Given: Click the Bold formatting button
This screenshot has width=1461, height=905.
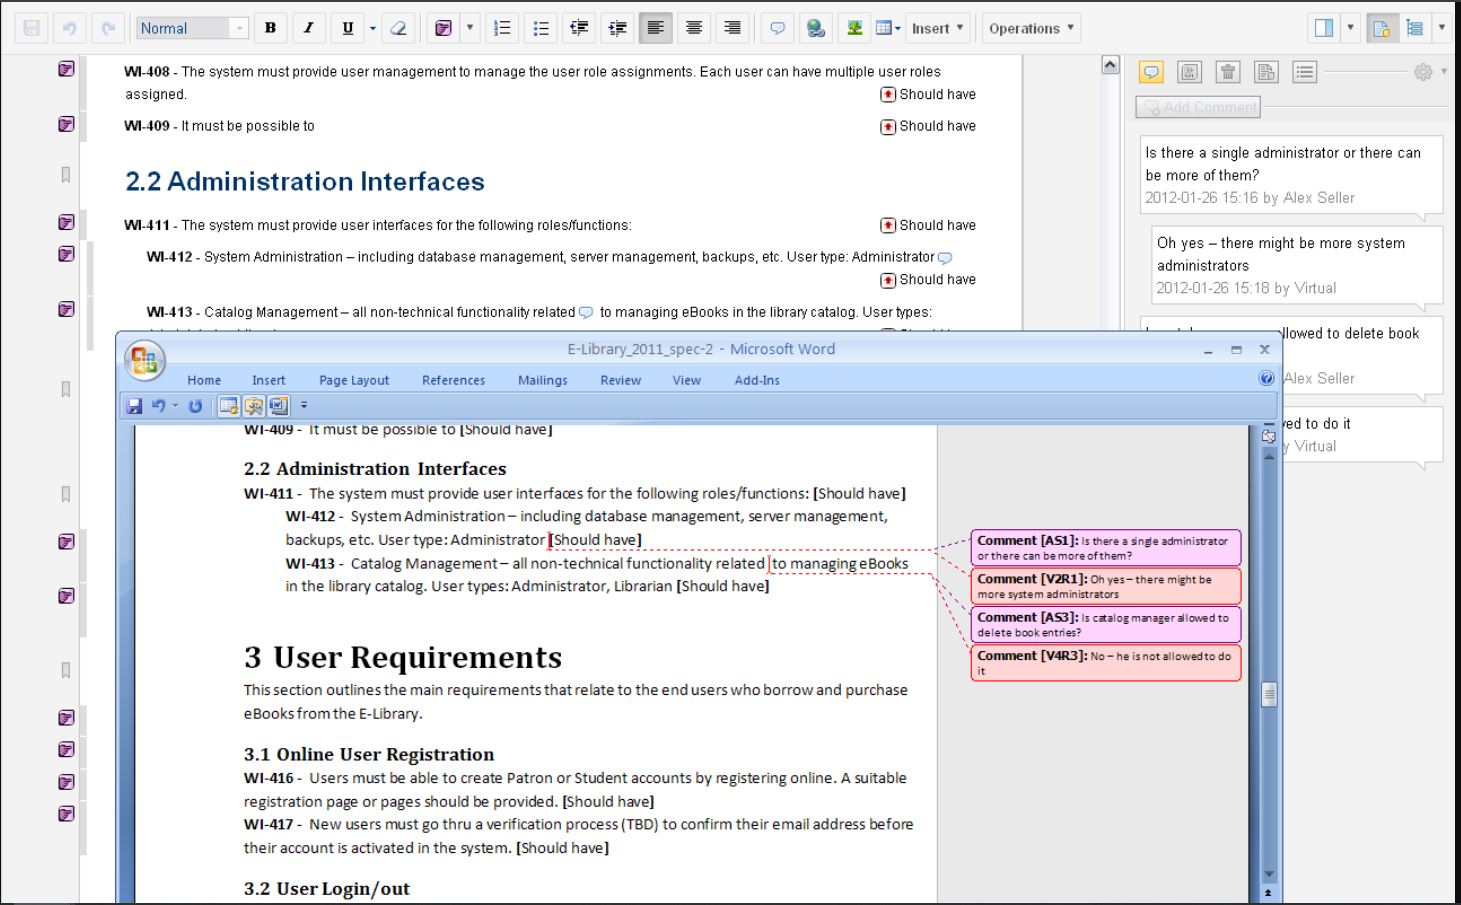Looking at the screenshot, I should [270, 28].
